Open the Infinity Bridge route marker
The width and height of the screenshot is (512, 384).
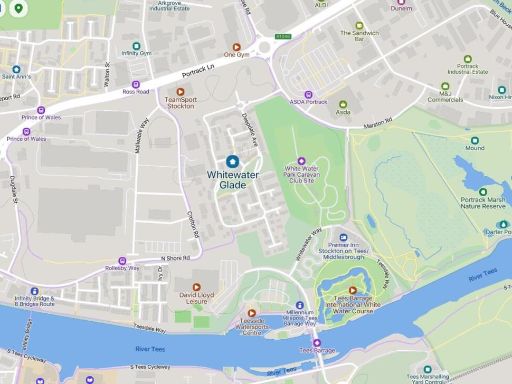click(34, 291)
